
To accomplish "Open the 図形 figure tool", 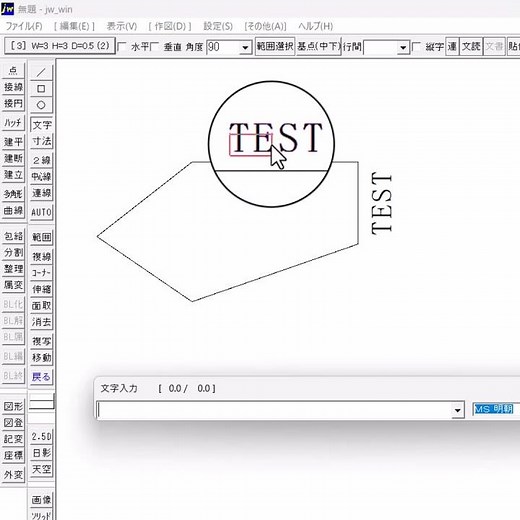I will [x=13, y=406].
